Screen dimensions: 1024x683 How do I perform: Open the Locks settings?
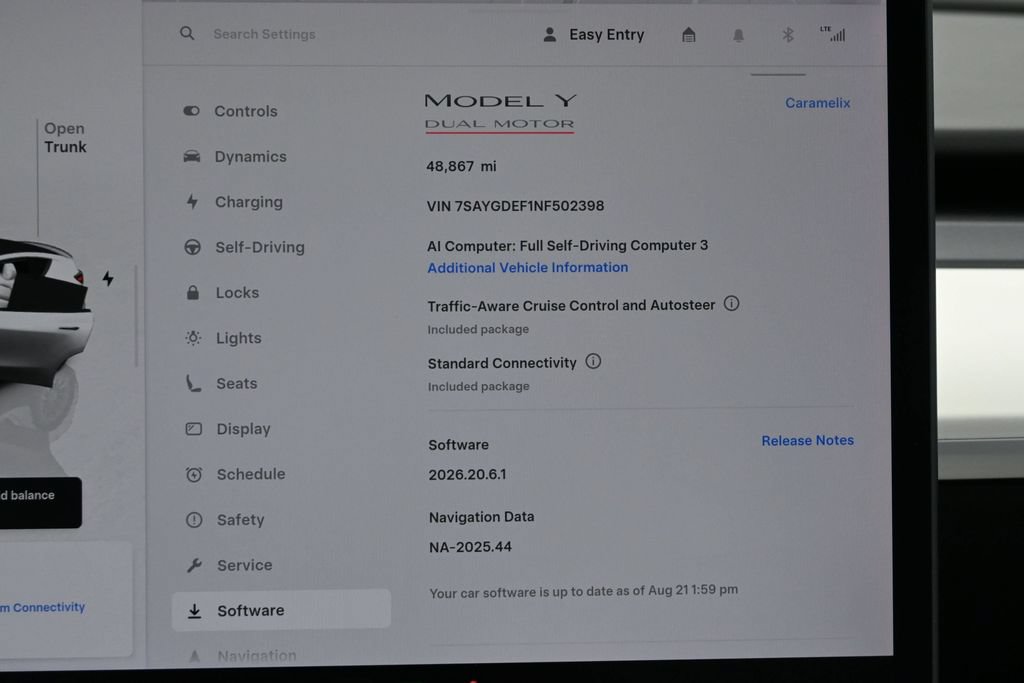pyautogui.click(x=222, y=293)
